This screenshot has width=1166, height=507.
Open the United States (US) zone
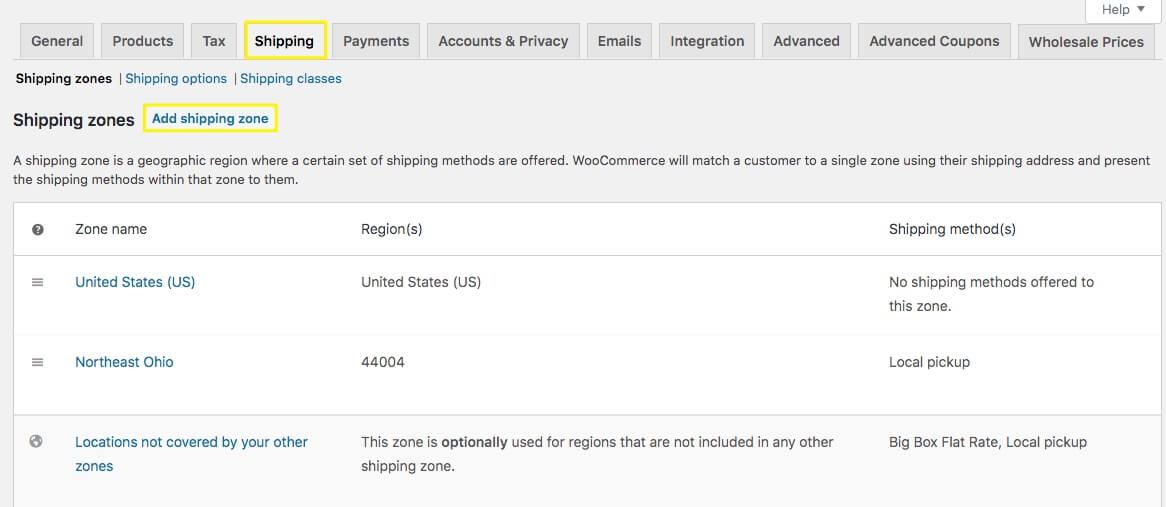coord(135,282)
